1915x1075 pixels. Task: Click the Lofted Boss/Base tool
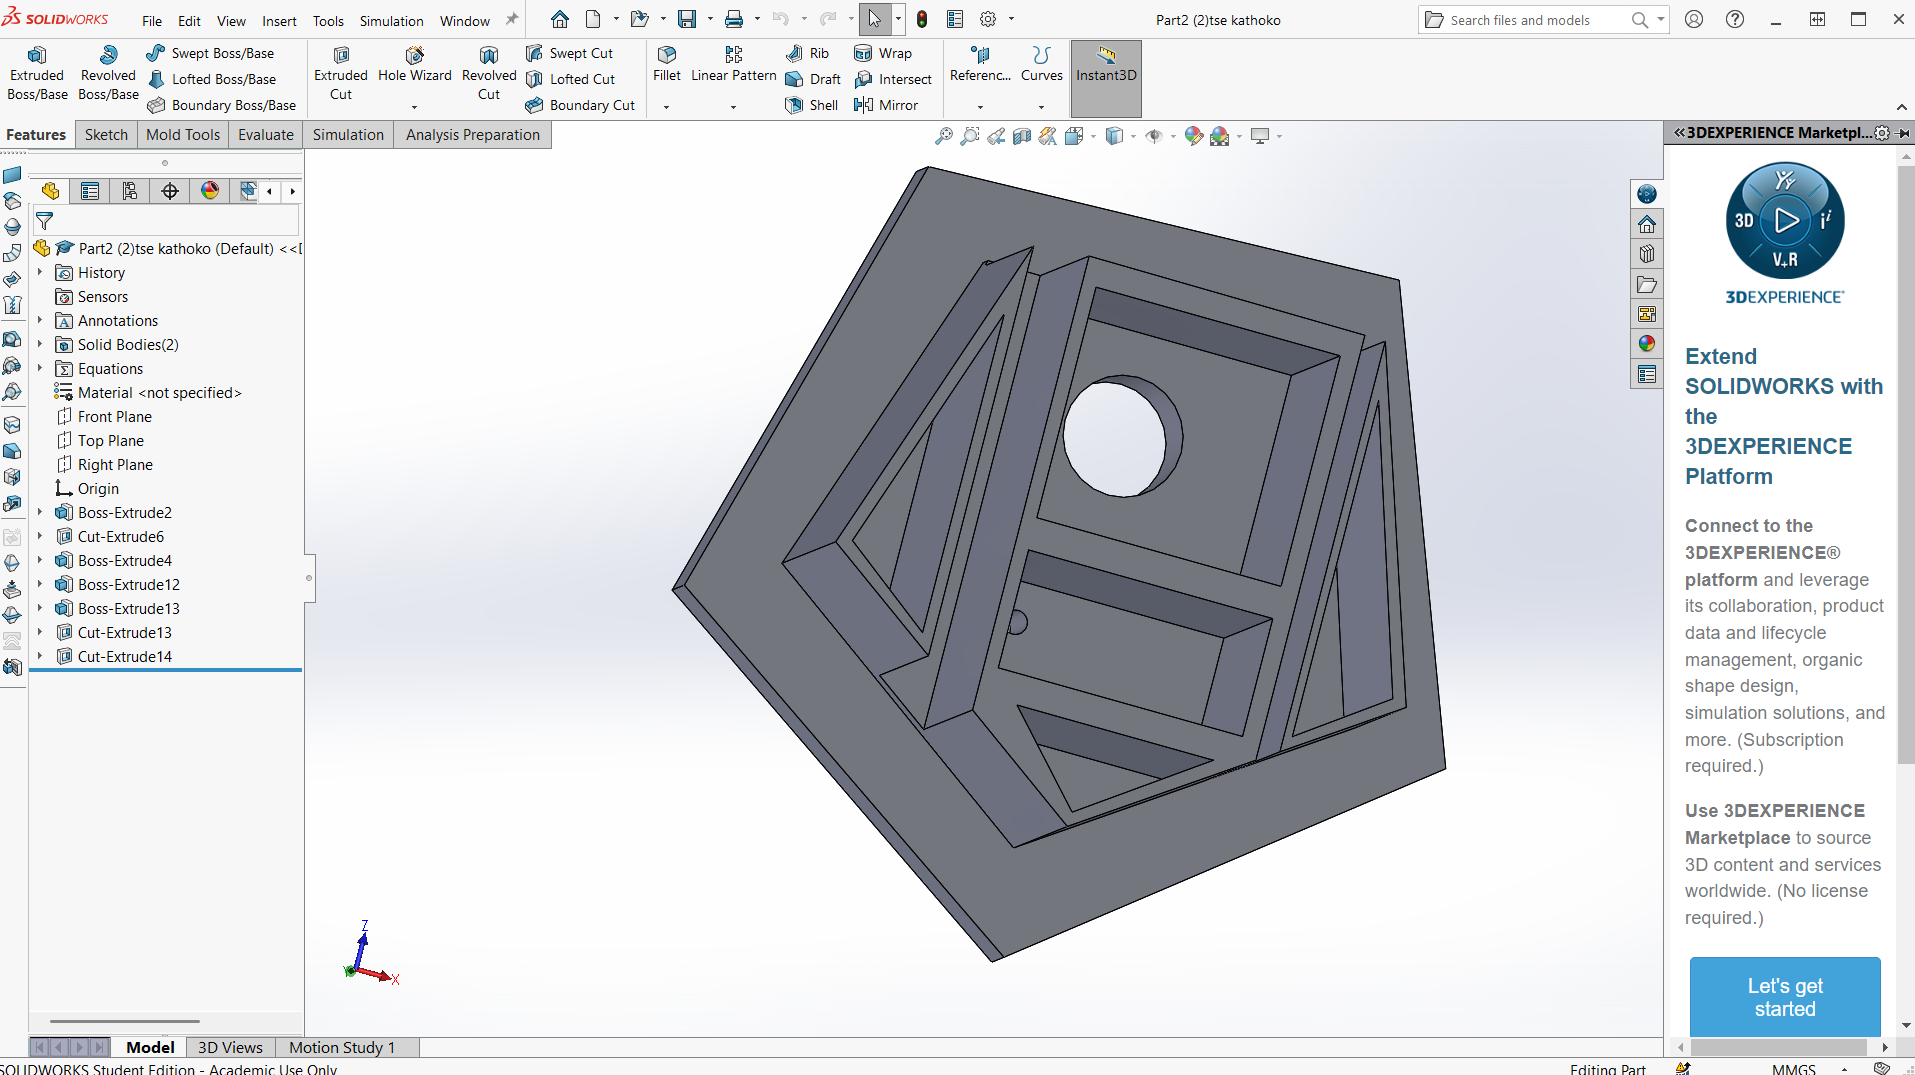tap(211, 79)
